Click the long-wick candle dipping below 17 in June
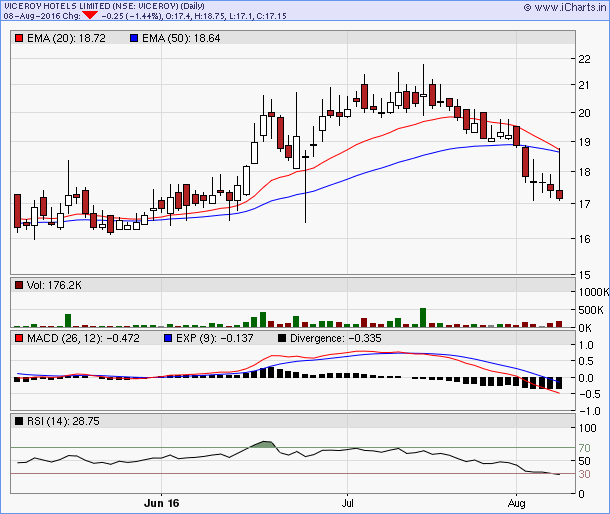The image size is (610, 514). pos(305,186)
